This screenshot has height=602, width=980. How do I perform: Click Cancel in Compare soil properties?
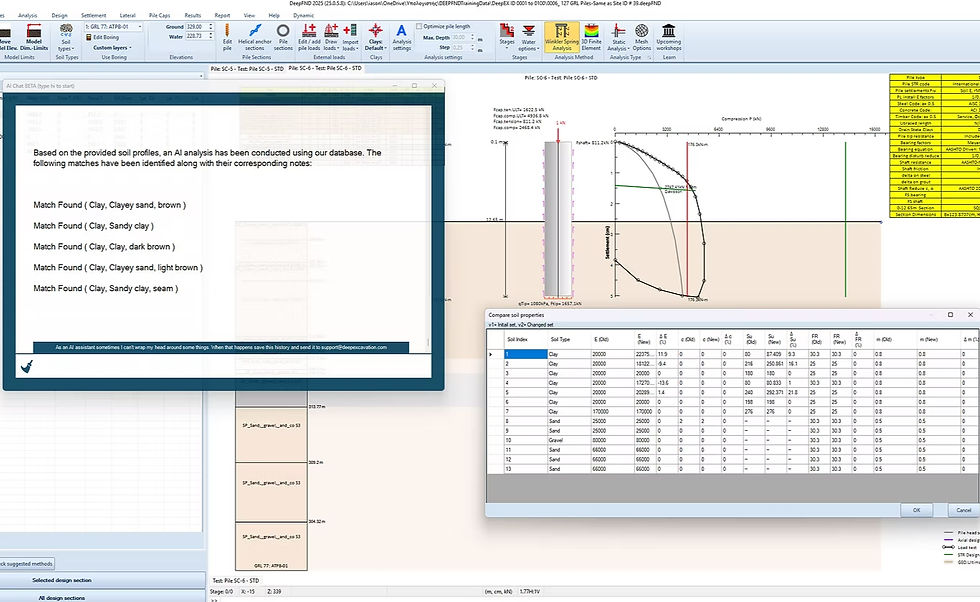[964, 510]
